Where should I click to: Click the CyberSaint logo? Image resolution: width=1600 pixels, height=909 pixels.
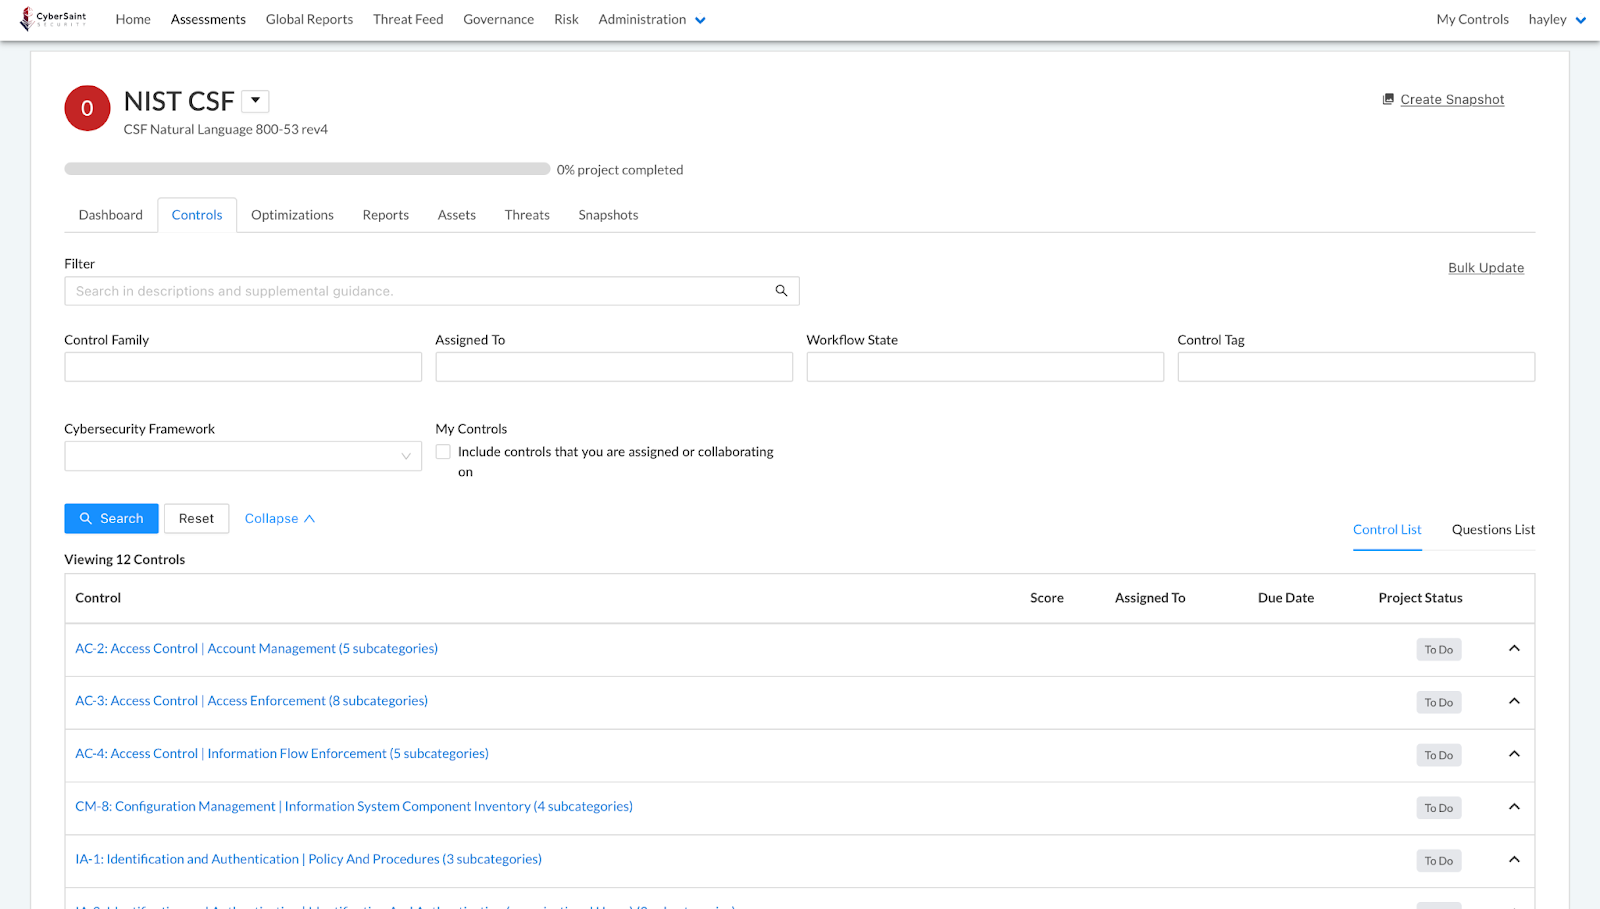(53, 19)
